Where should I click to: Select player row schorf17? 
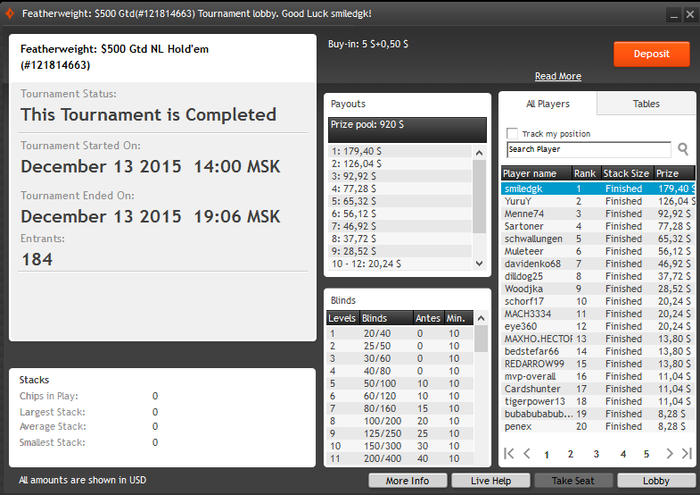tap(598, 301)
